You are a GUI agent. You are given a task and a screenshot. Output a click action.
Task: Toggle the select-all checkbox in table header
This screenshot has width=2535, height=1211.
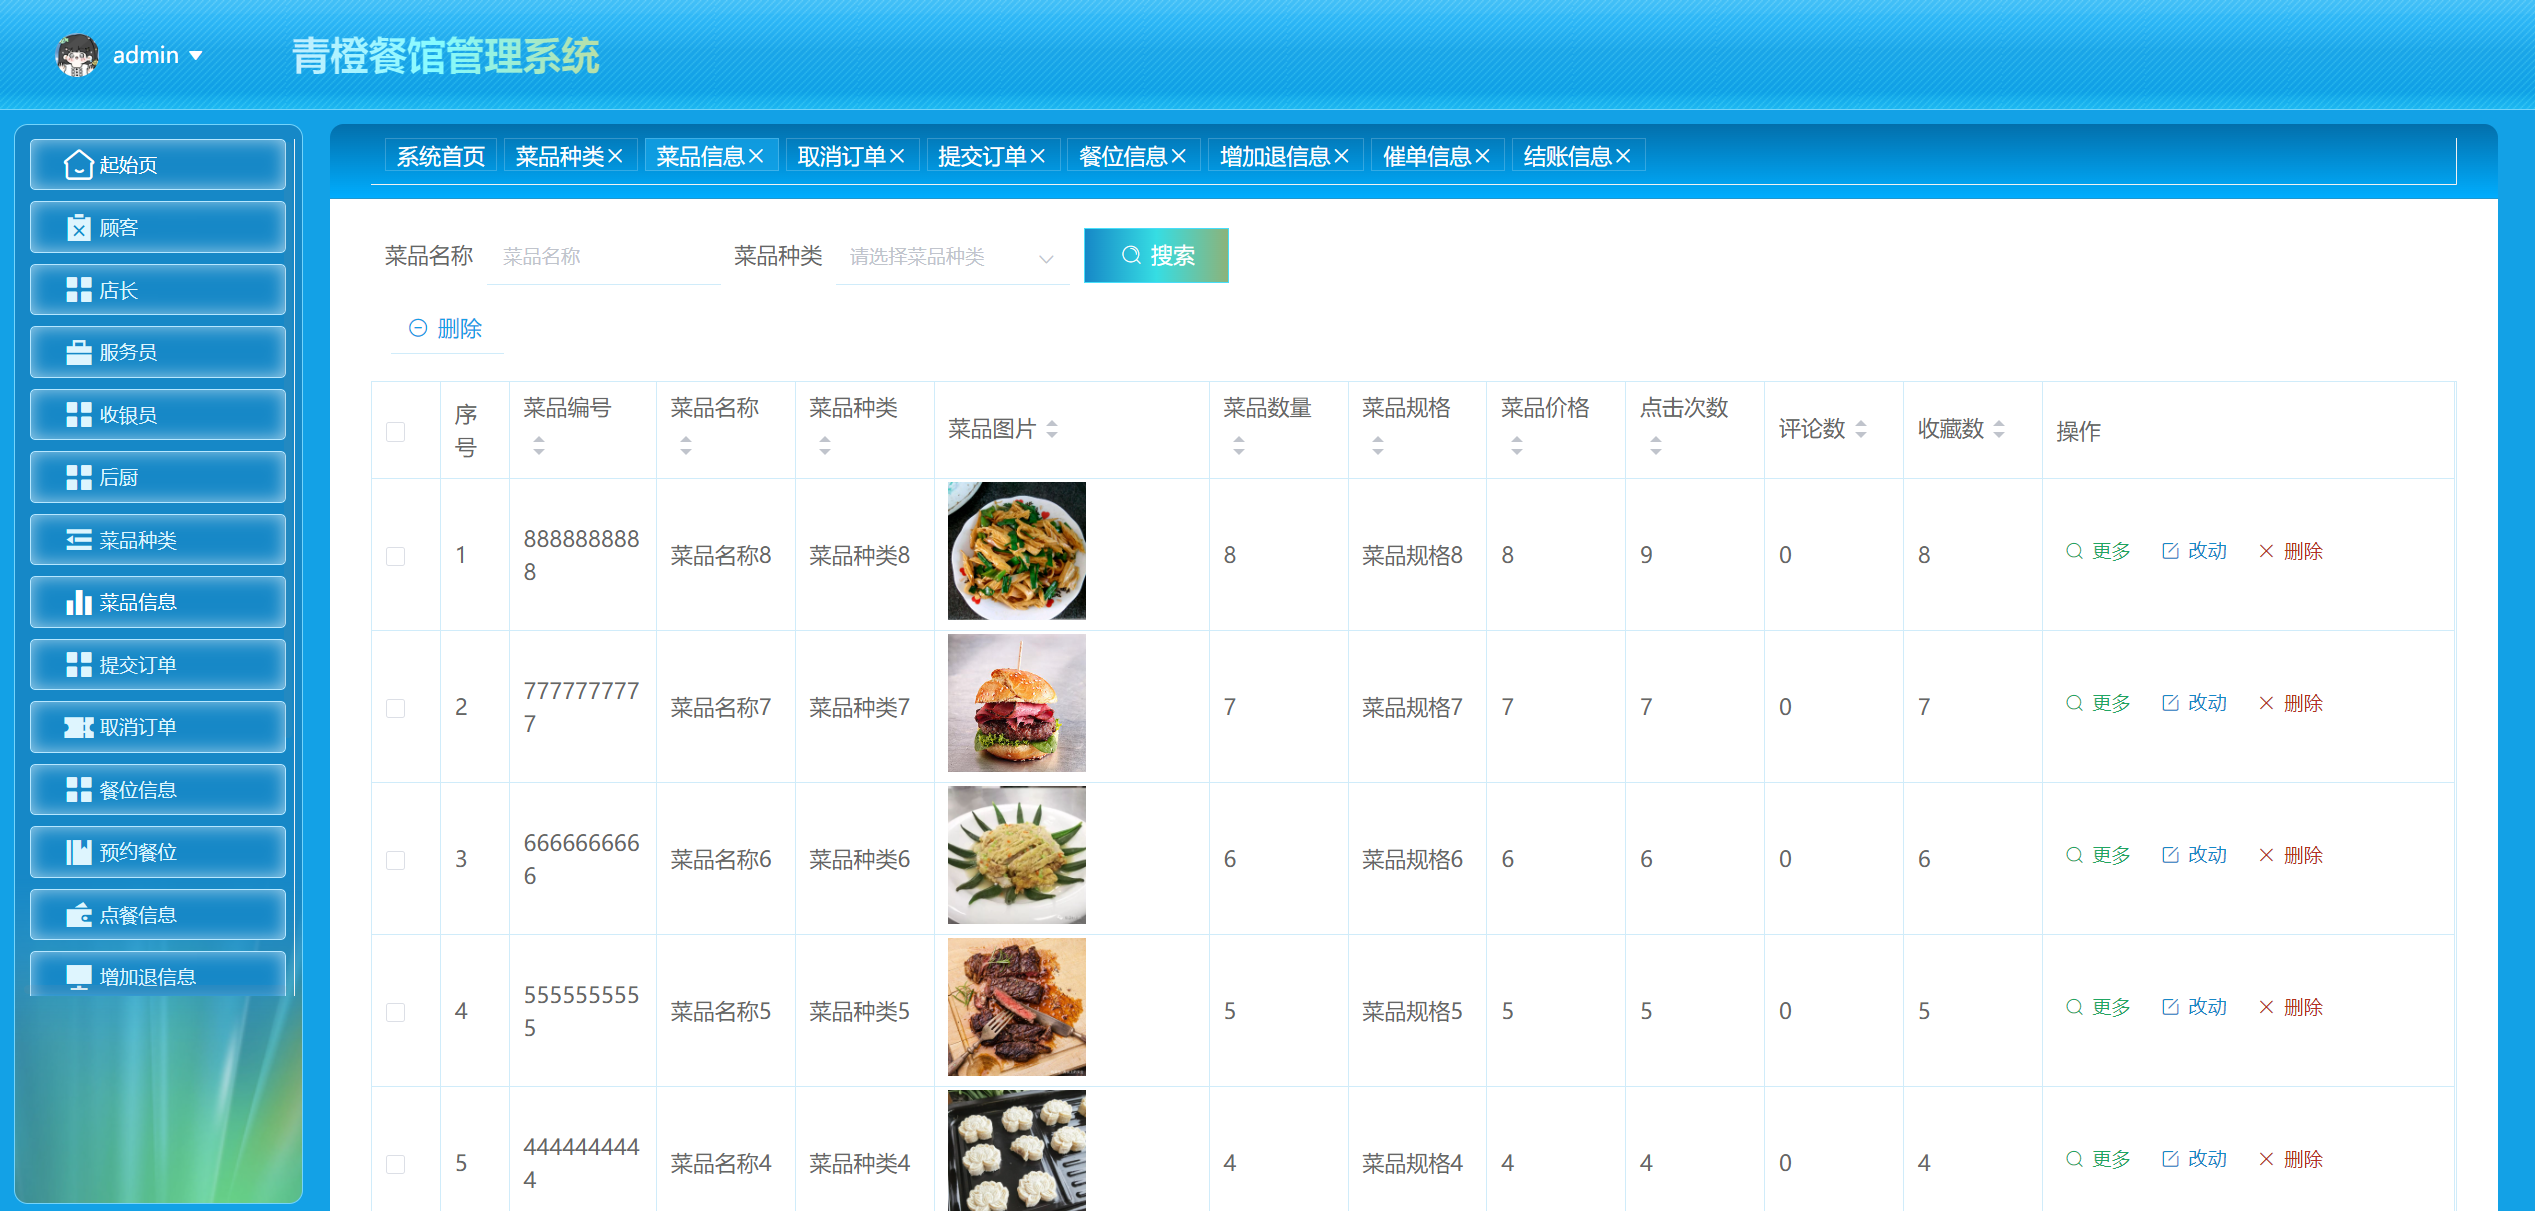tap(395, 430)
